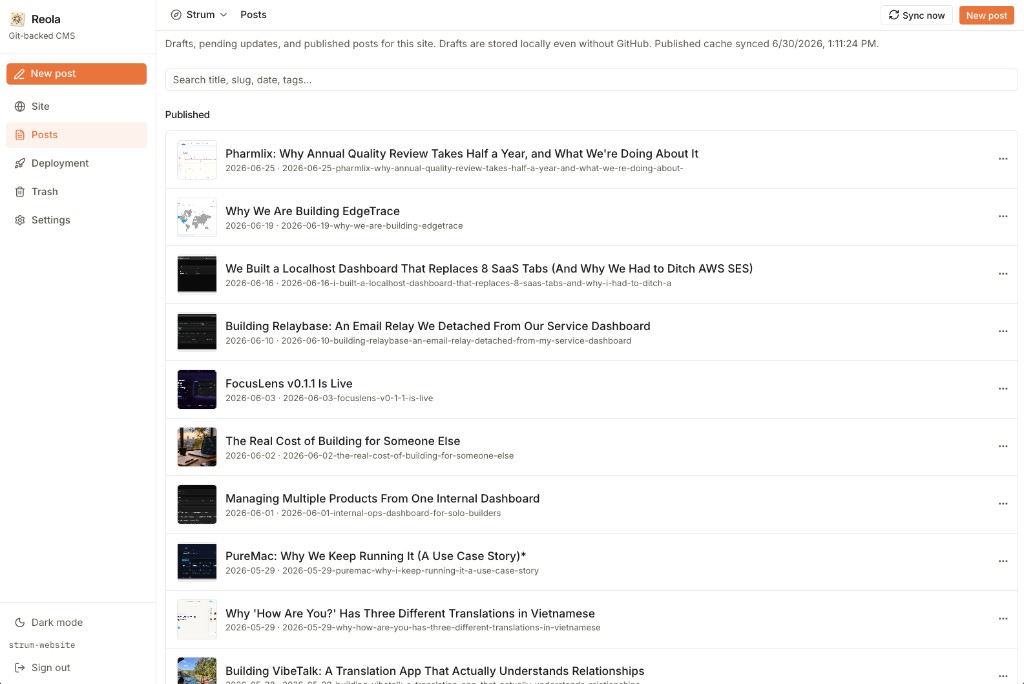
Task: Open the Site section
Action: pyautogui.click(x=76, y=106)
